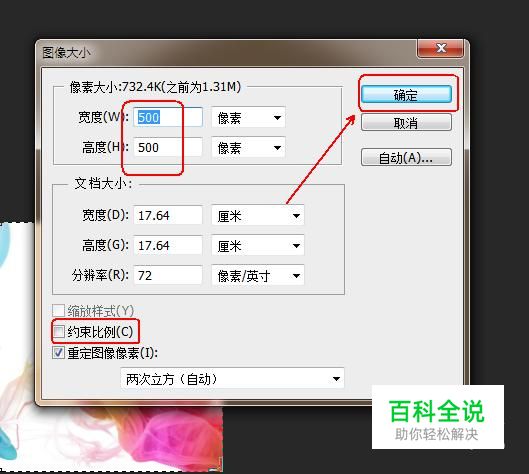Viewport: 529px width, 474px height.
Task: Open the 像素/英寸 resolution unit dropdown
Action: point(258,276)
